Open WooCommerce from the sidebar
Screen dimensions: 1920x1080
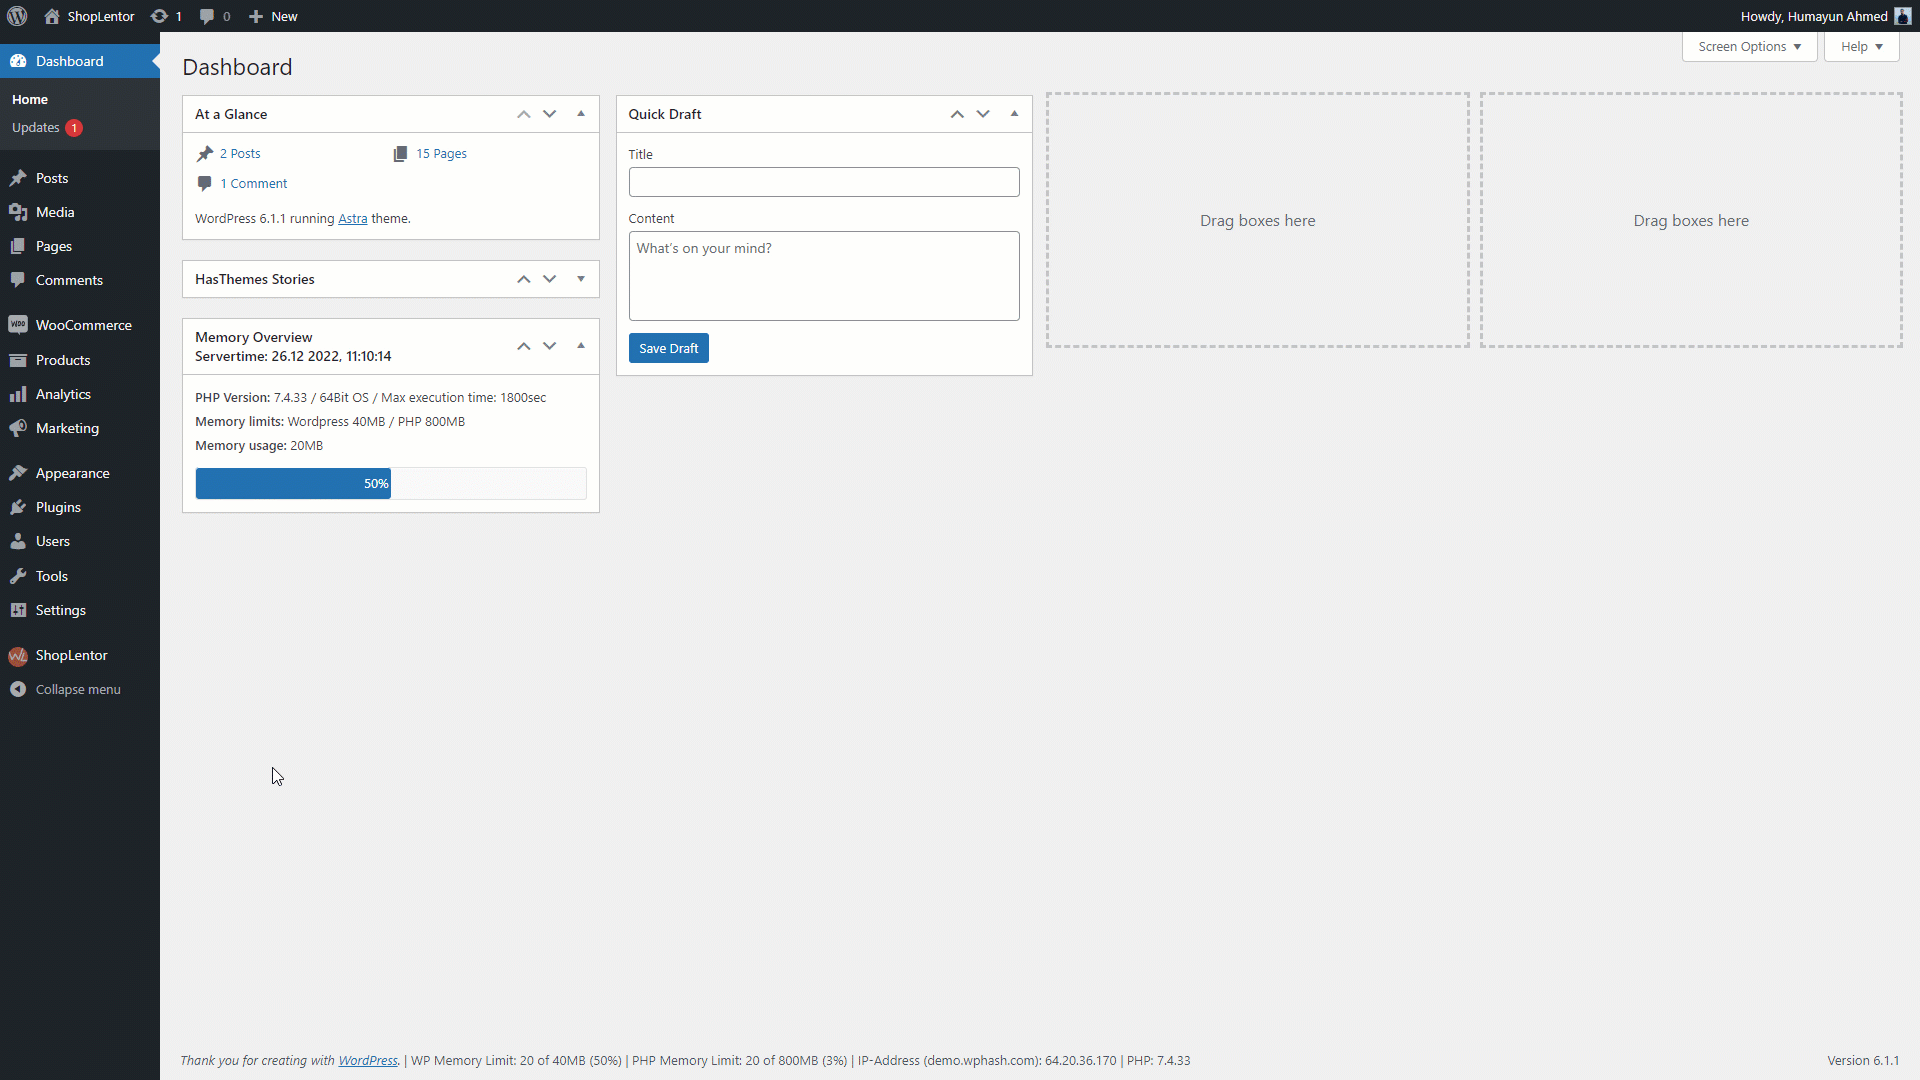tap(83, 325)
